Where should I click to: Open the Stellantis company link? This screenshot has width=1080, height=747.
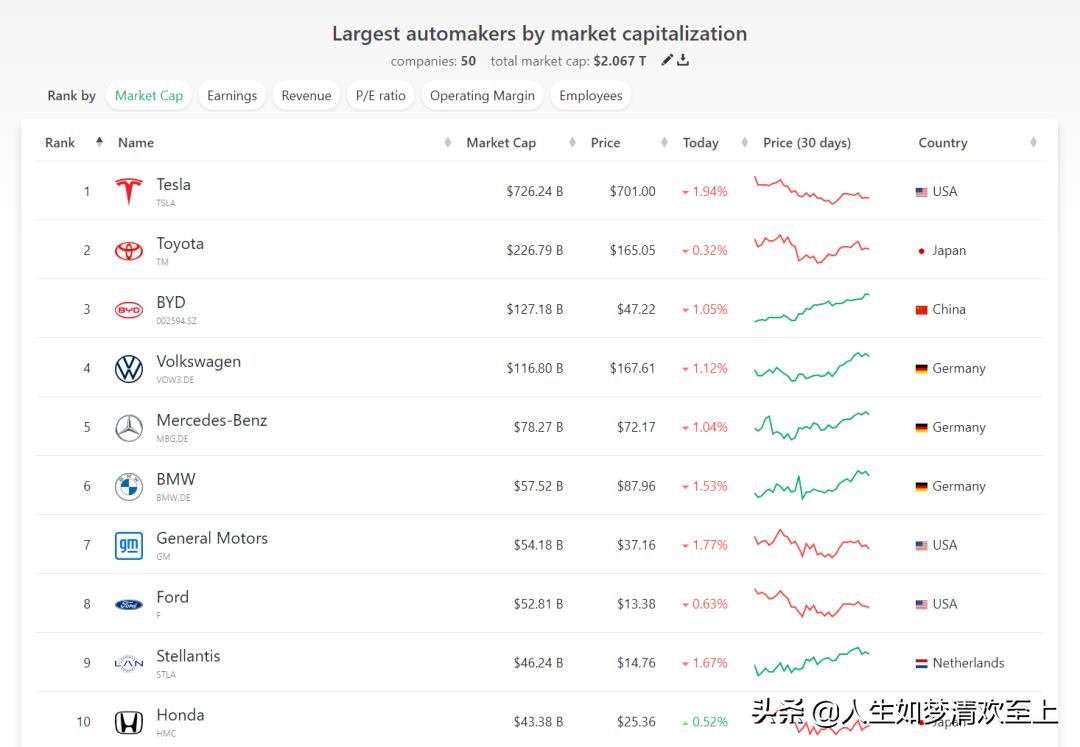point(188,657)
